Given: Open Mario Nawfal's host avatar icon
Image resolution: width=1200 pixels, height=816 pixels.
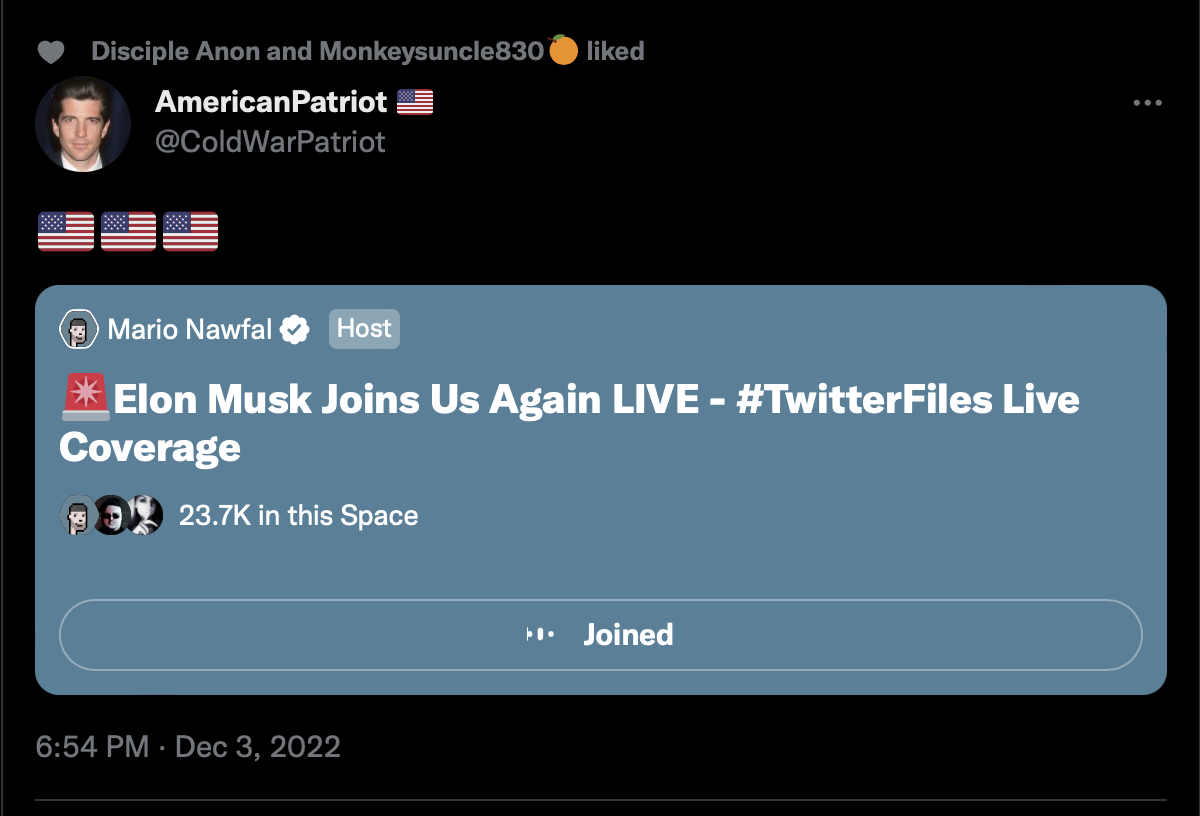Looking at the screenshot, I should click(x=78, y=329).
